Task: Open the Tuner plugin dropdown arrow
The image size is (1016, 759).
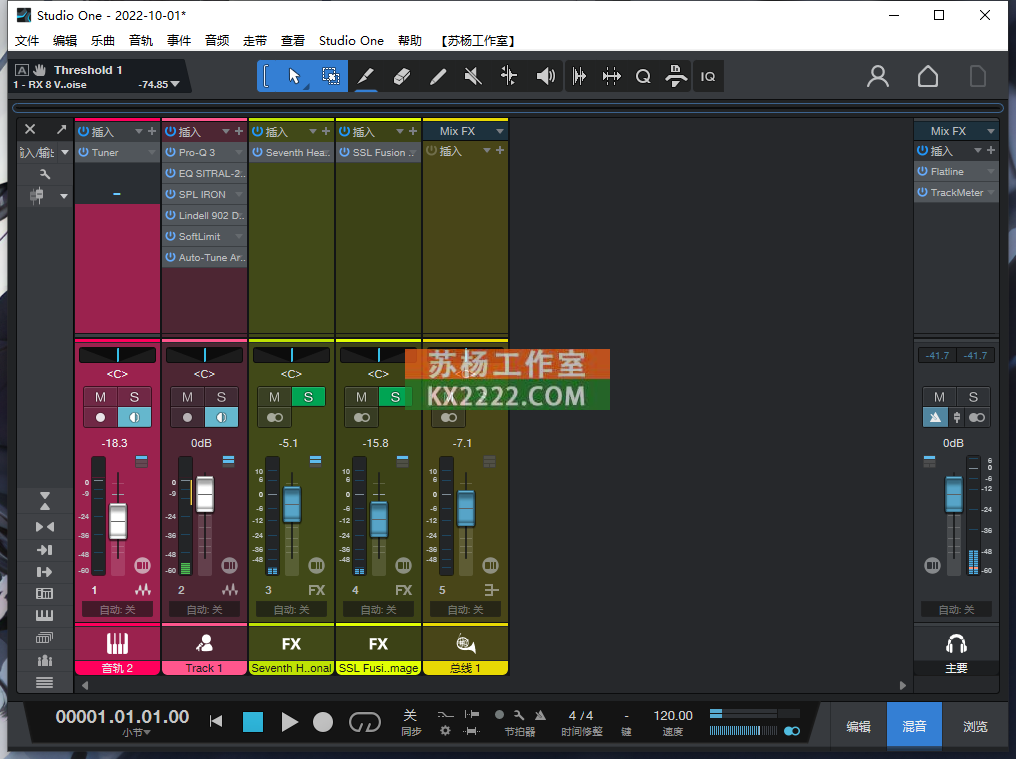Action: click(x=152, y=152)
